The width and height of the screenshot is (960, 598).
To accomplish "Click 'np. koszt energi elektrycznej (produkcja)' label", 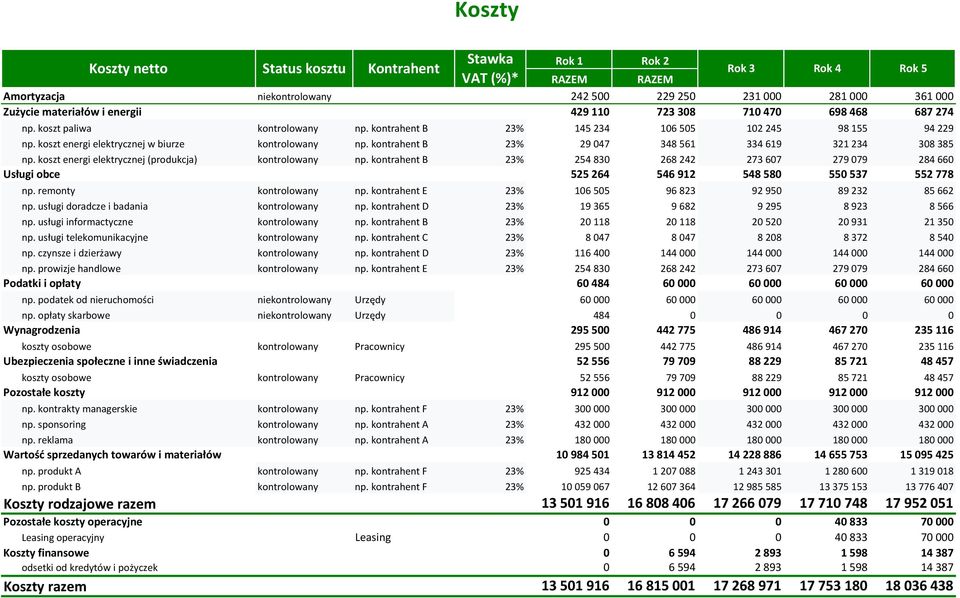I will [x=109, y=160].
